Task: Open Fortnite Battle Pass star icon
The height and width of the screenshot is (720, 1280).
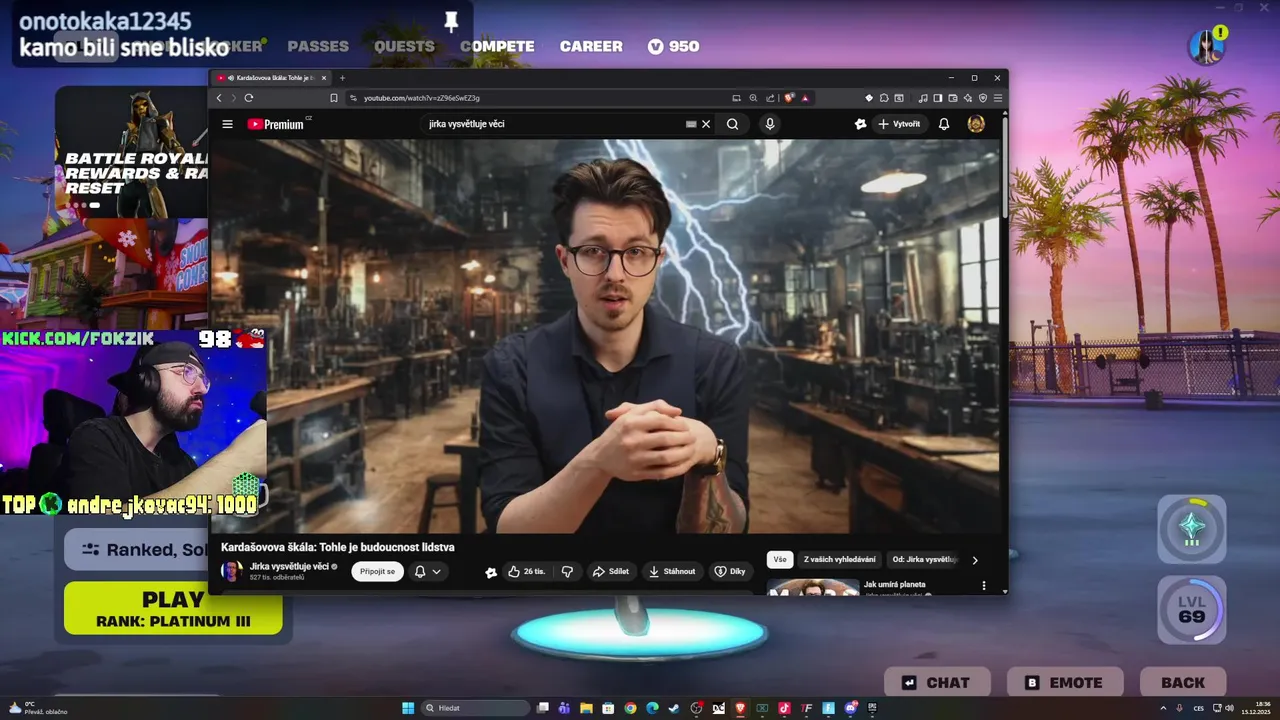Action: [1192, 528]
